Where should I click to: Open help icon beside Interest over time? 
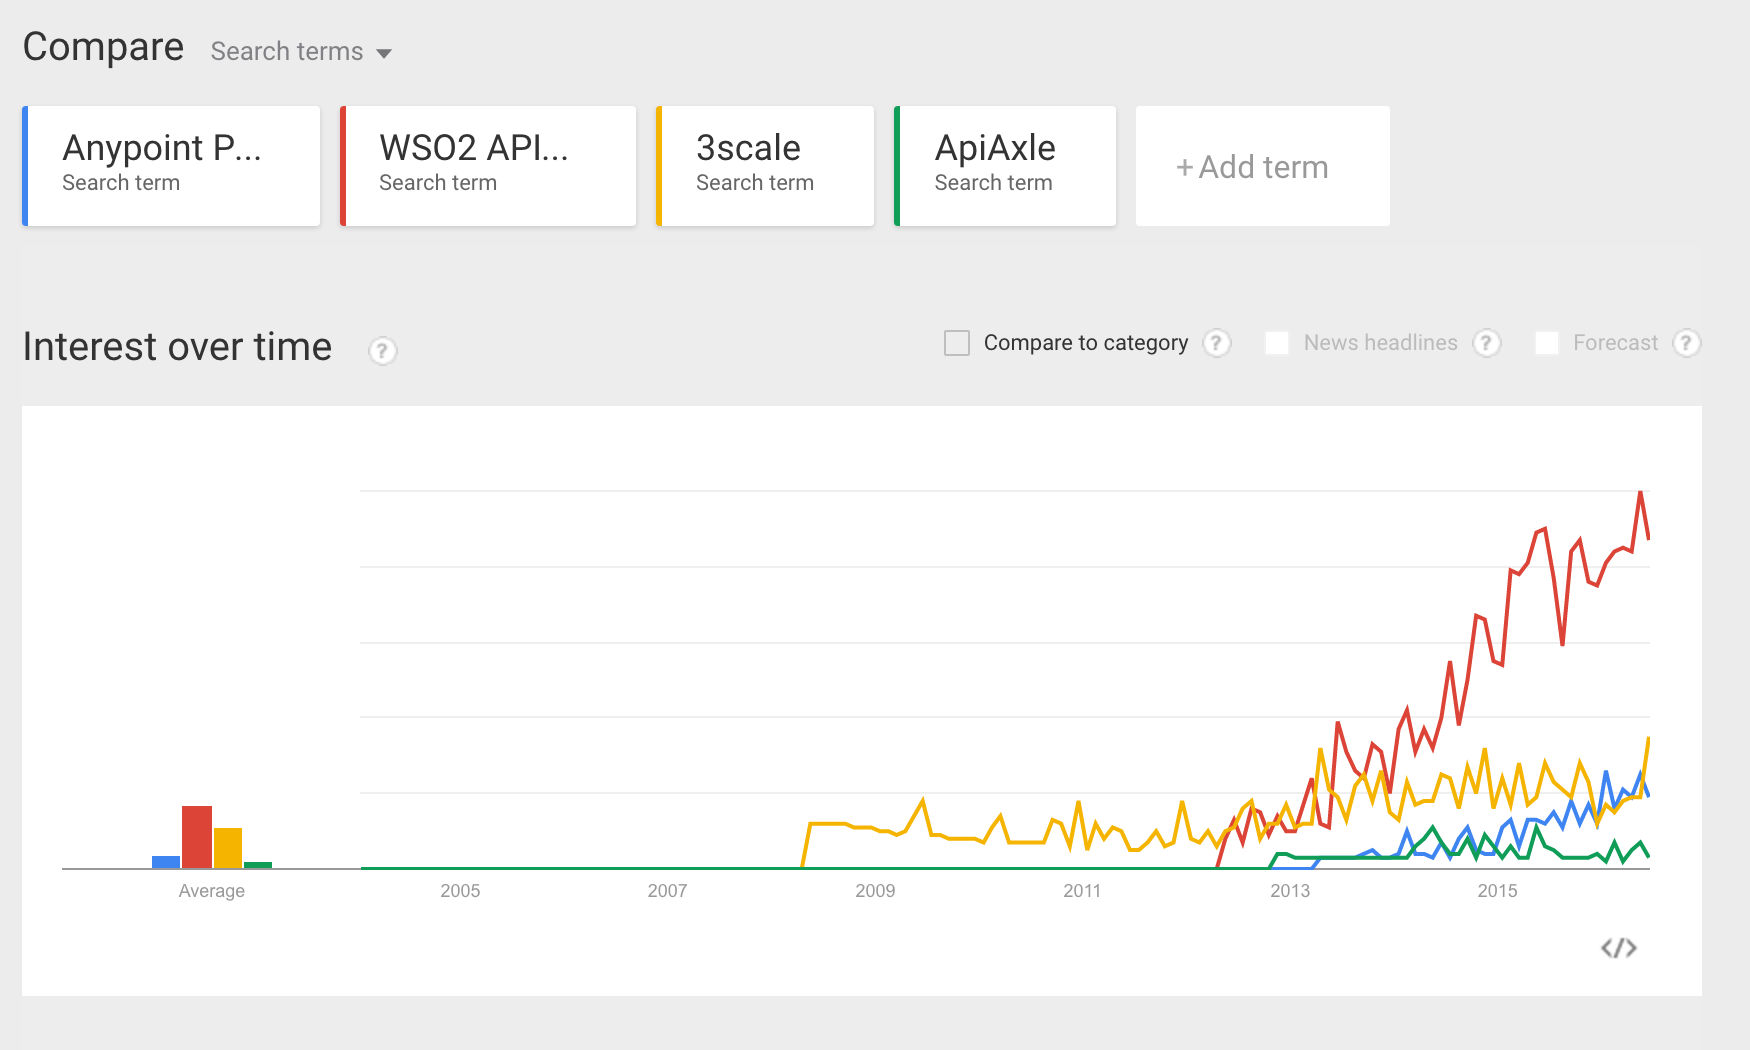382,351
